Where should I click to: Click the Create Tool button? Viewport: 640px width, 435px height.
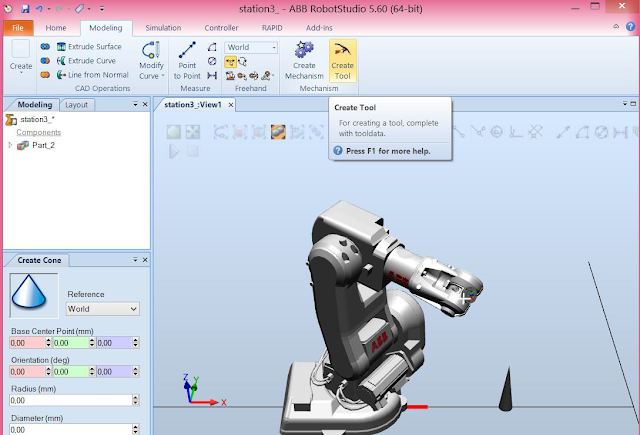tap(342, 60)
